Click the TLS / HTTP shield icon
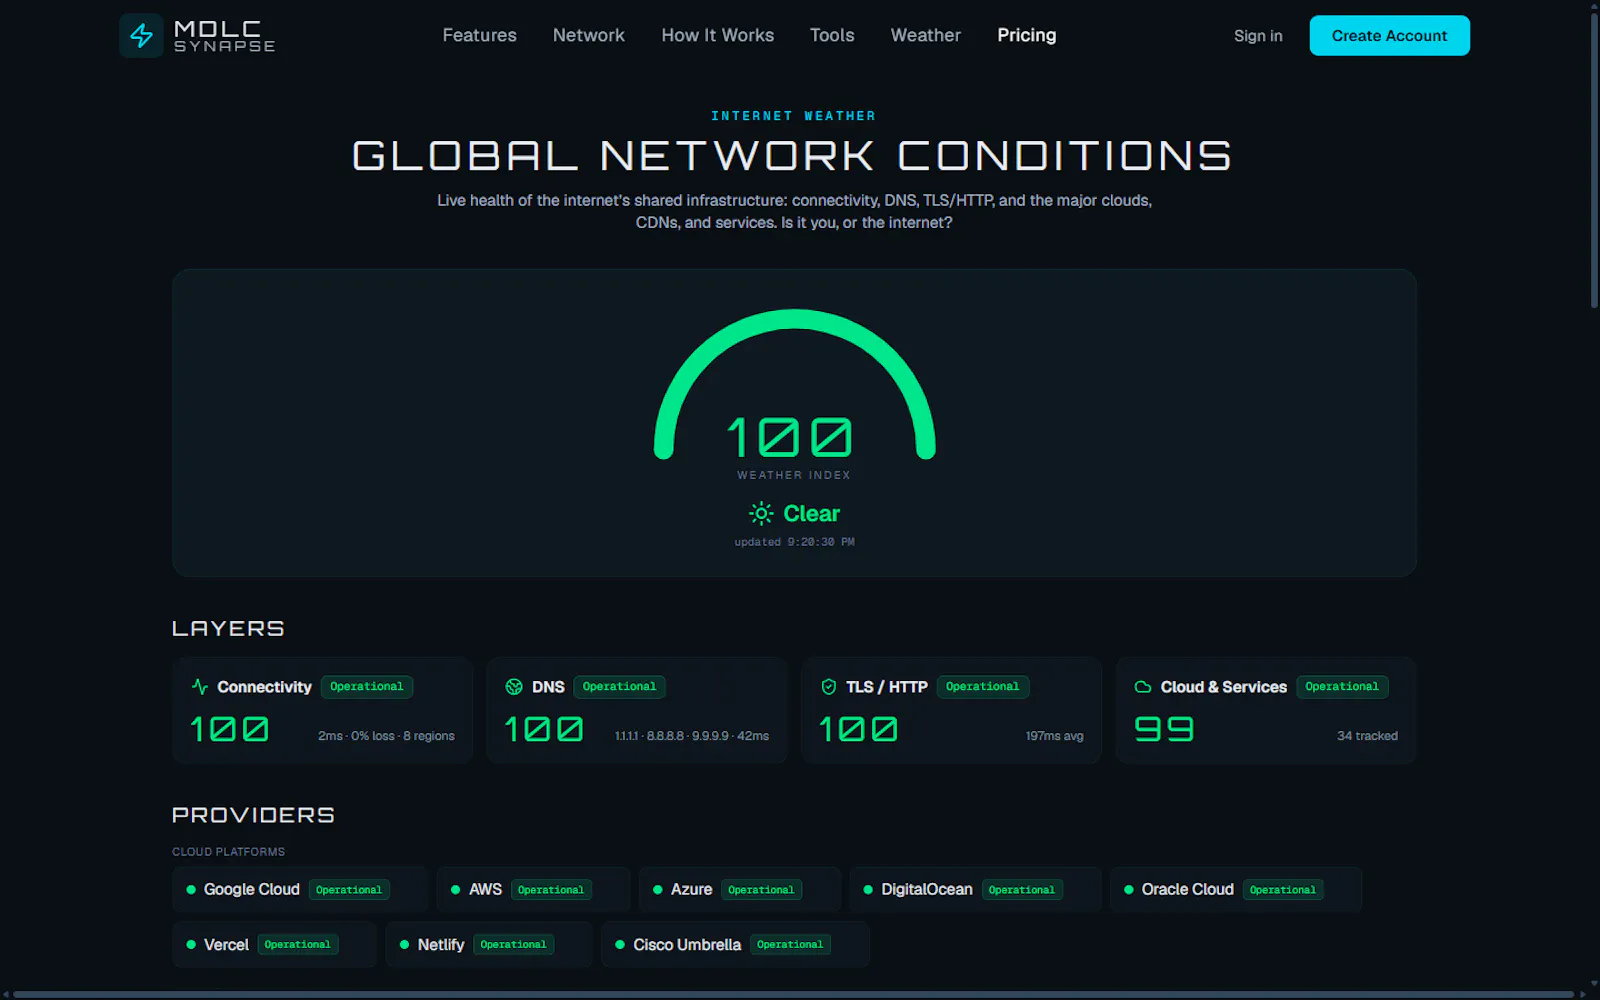The image size is (1600, 1000). [828, 687]
